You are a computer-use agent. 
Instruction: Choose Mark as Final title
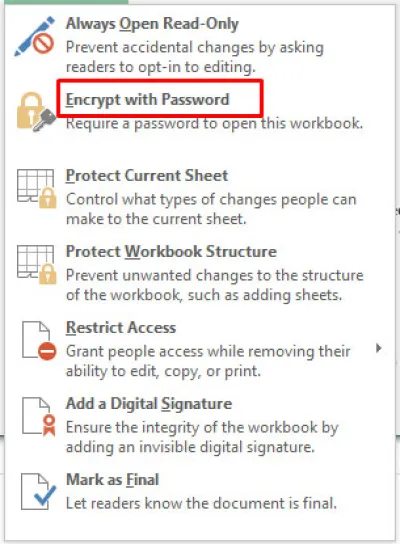112,480
